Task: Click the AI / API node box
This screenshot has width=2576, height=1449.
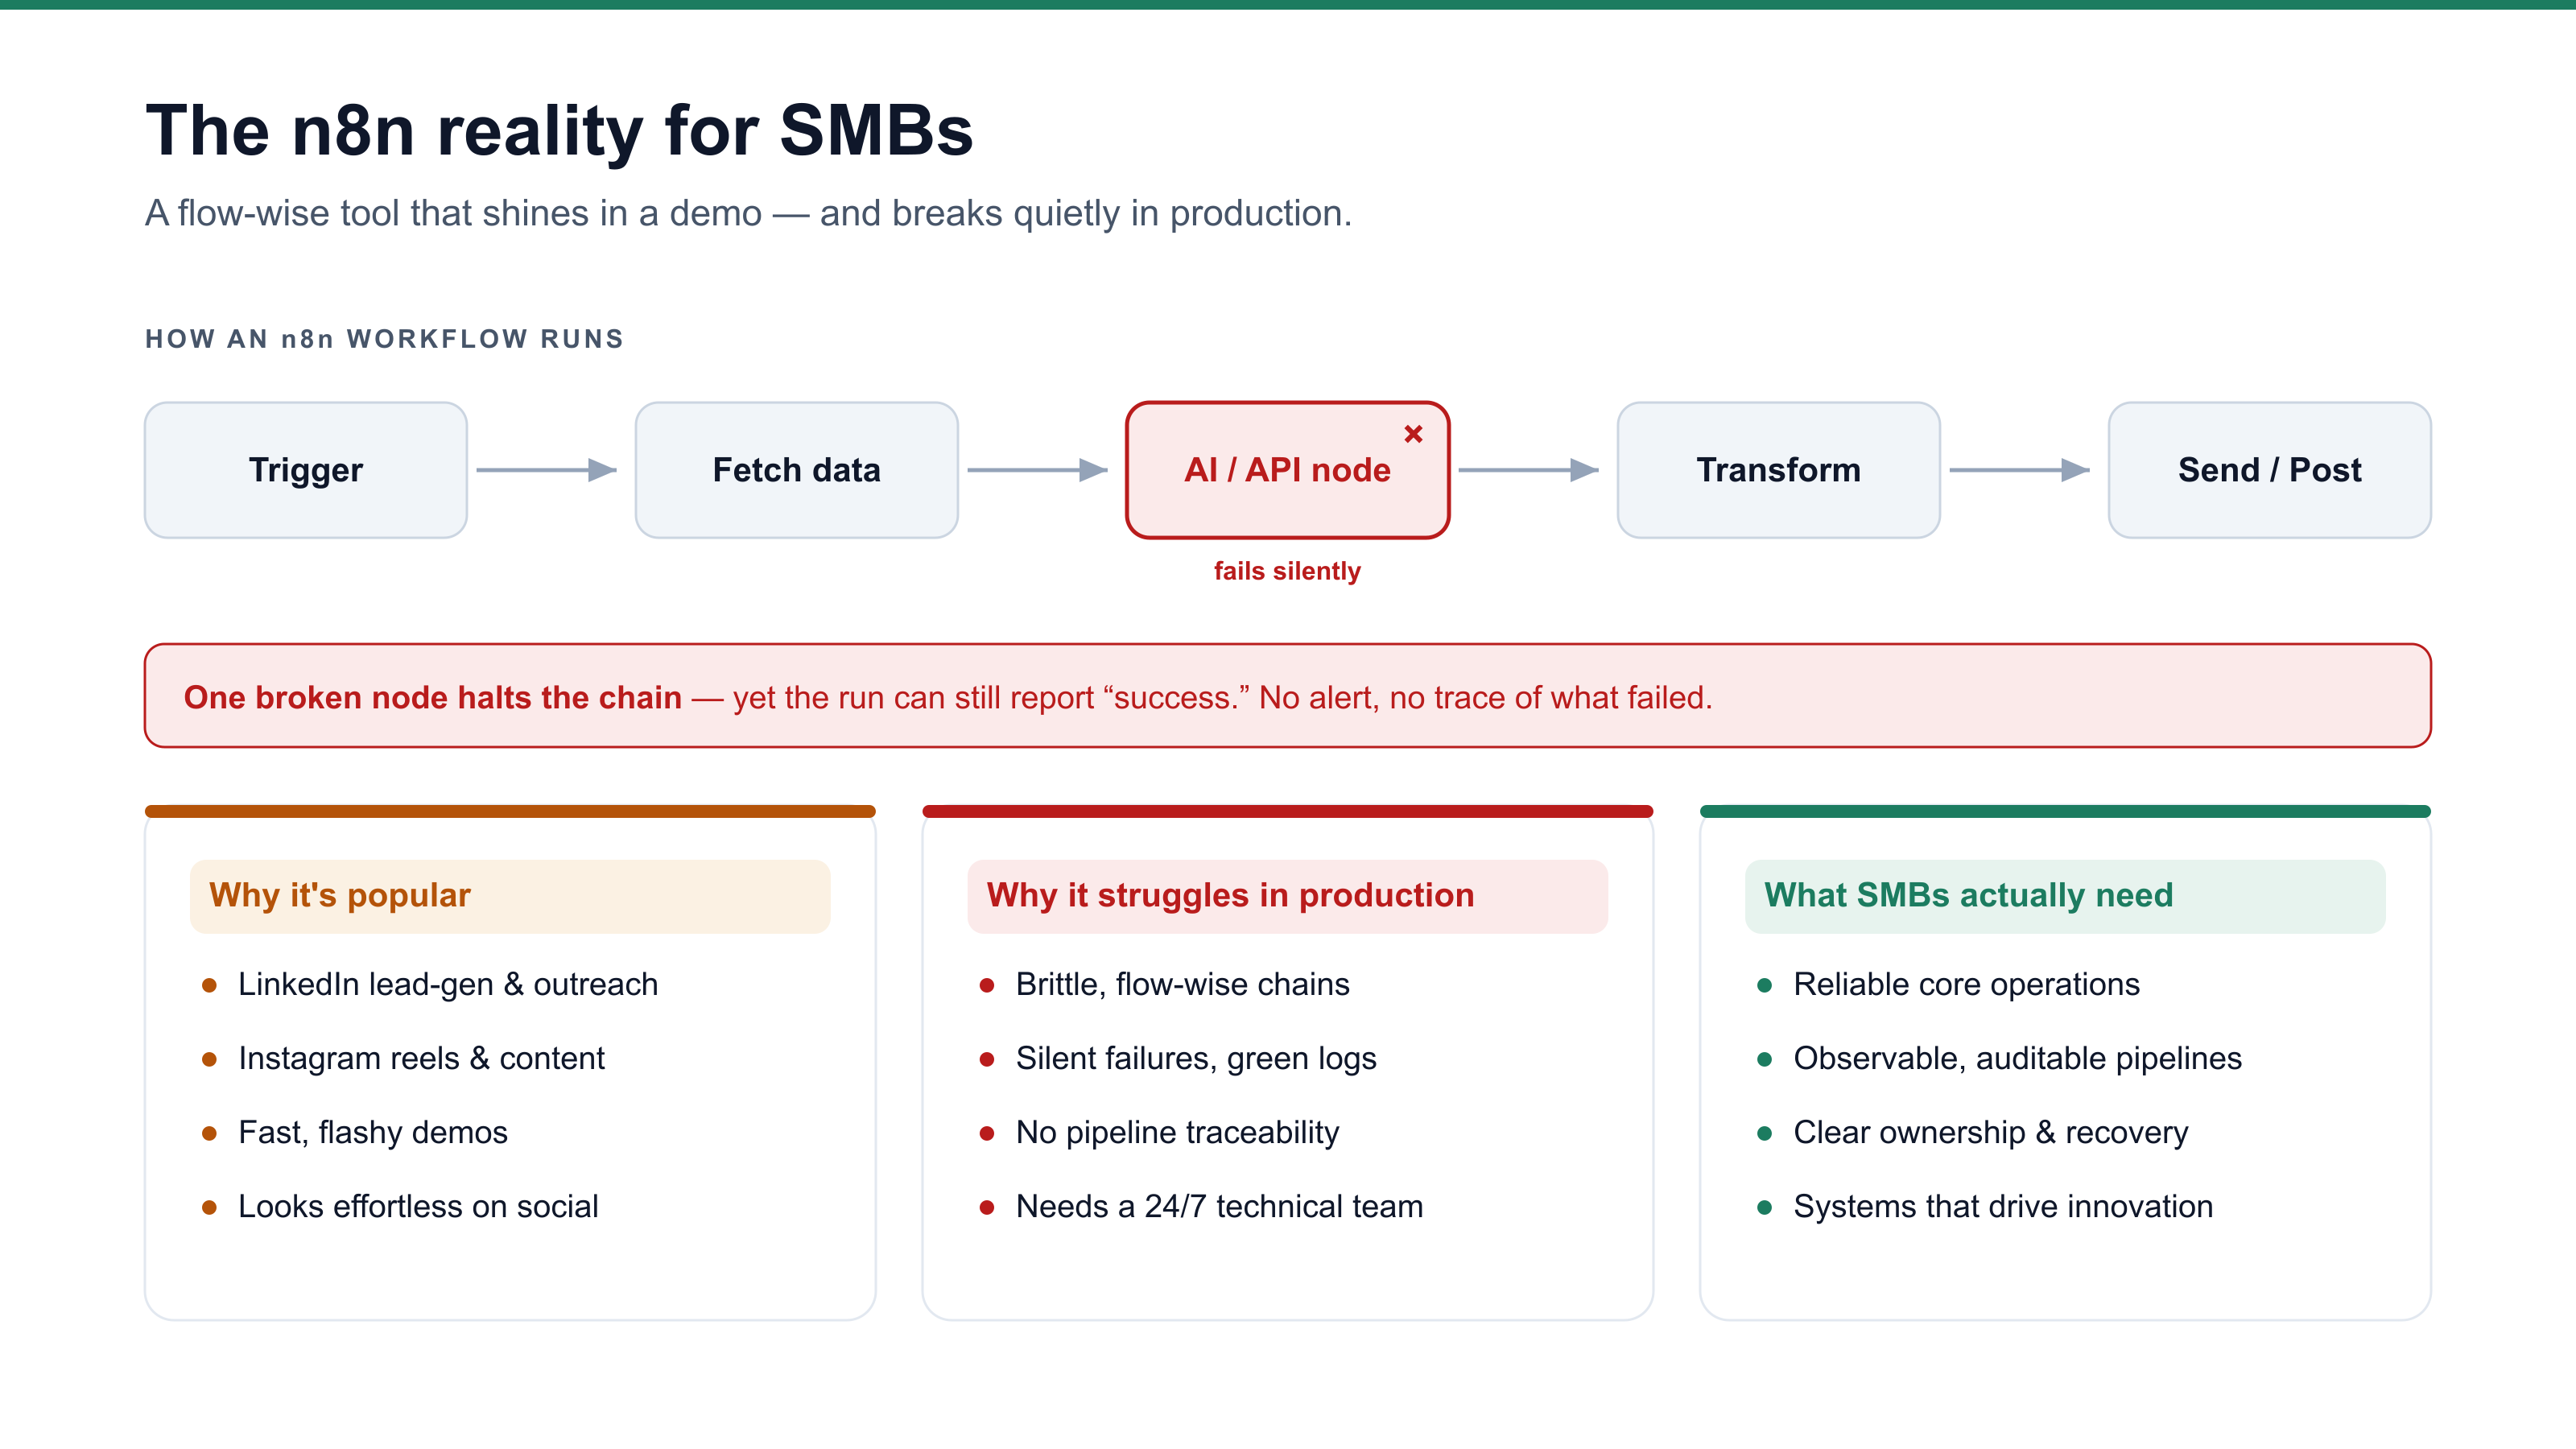Action: 1288,470
